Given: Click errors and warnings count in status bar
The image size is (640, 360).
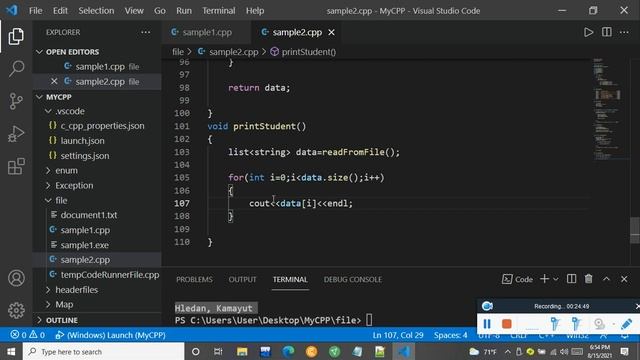Looking at the screenshot, I should (28, 335).
